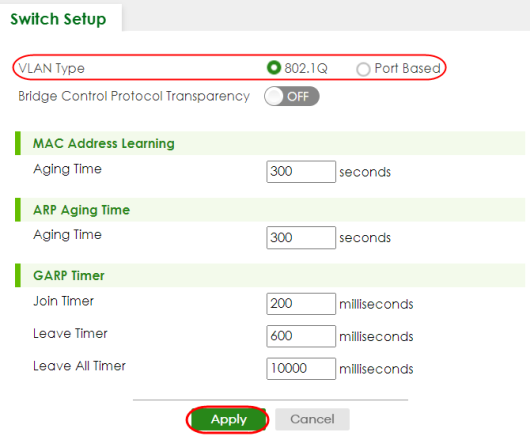This screenshot has width=530, height=436.
Task: Click the Cancel button
Action: click(x=312, y=419)
